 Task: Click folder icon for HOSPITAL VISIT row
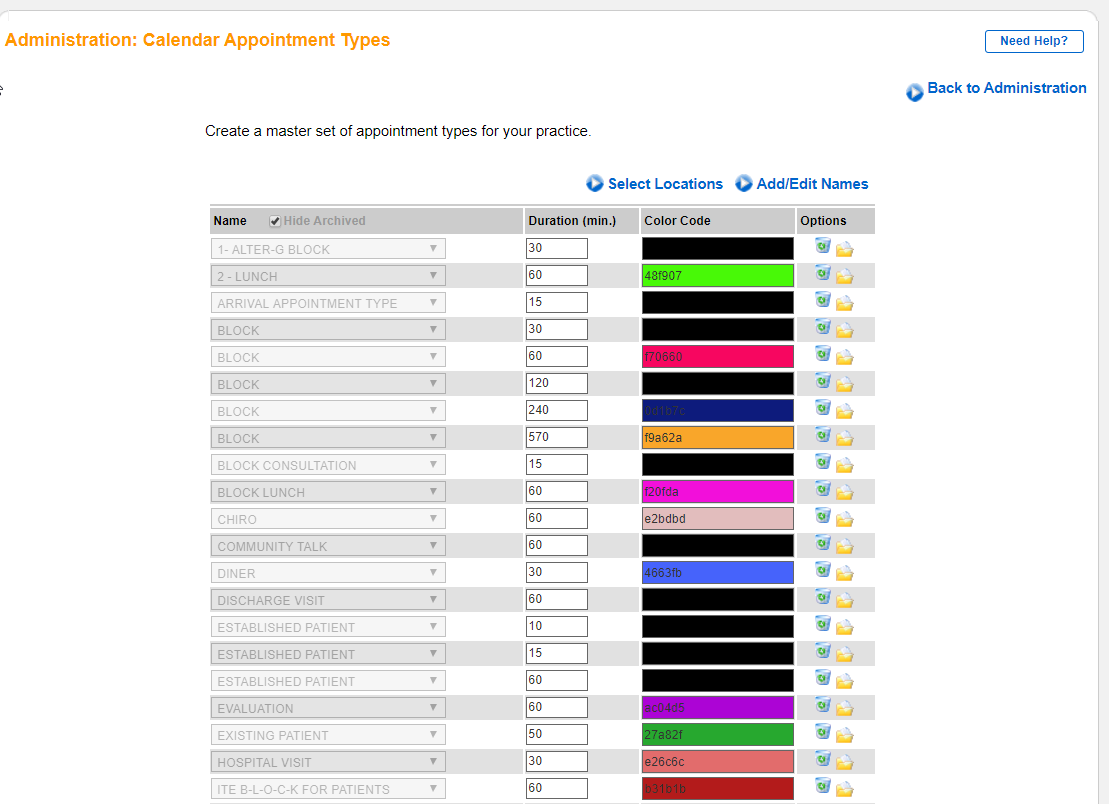pyautogui.click(x=844, y=762)
